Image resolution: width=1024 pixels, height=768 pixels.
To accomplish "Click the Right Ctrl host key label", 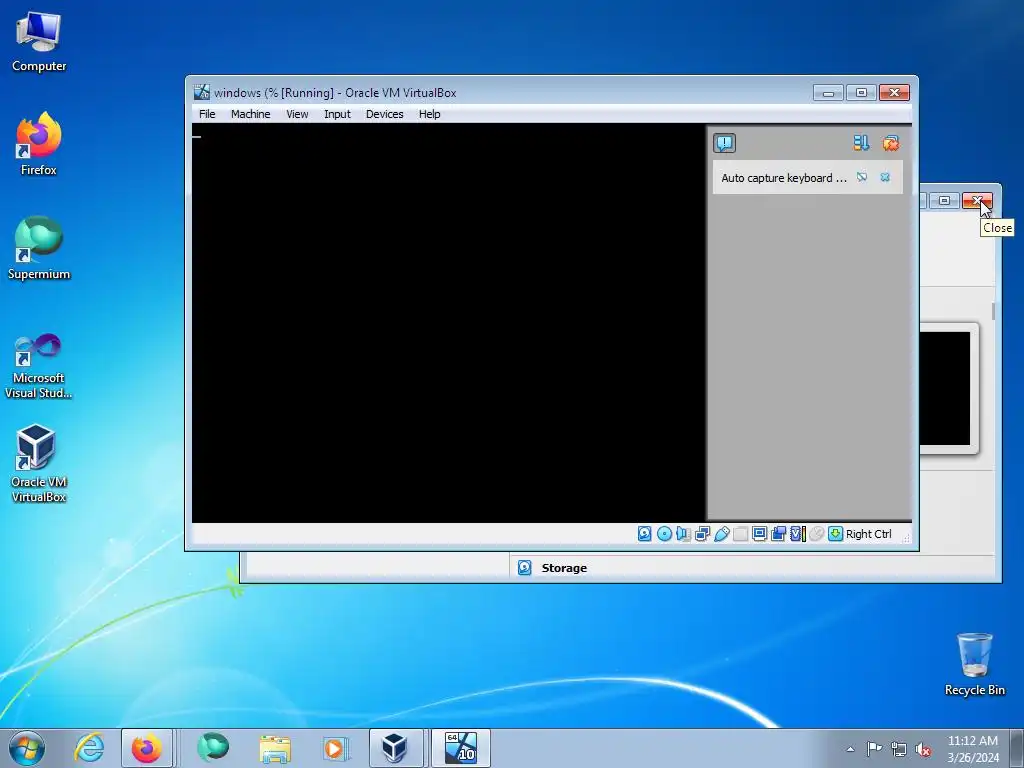I will tap(869, 534).
